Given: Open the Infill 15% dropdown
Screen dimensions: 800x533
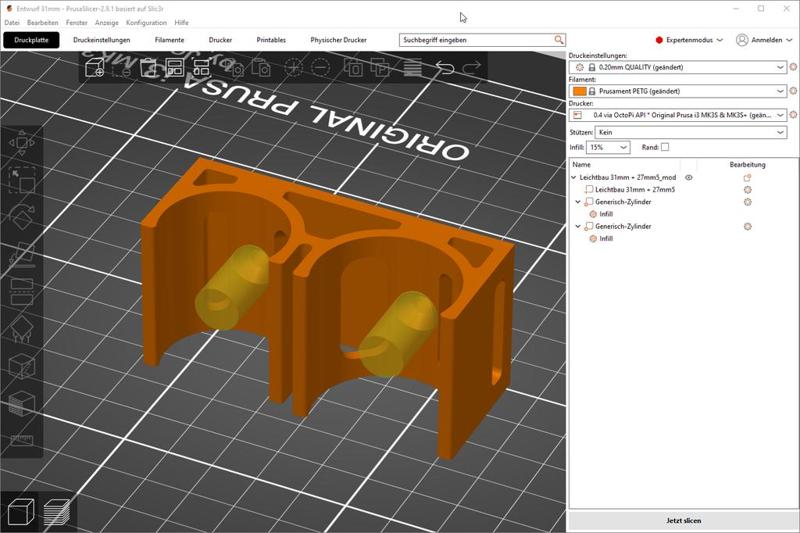Looking at the screenshot, I should [x=608, y=147].
